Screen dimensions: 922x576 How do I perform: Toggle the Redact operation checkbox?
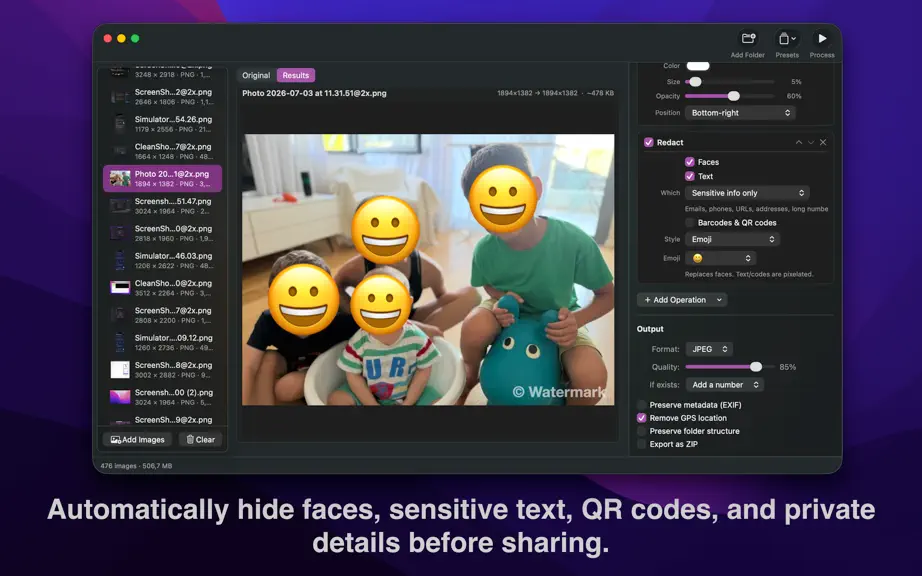649,142
